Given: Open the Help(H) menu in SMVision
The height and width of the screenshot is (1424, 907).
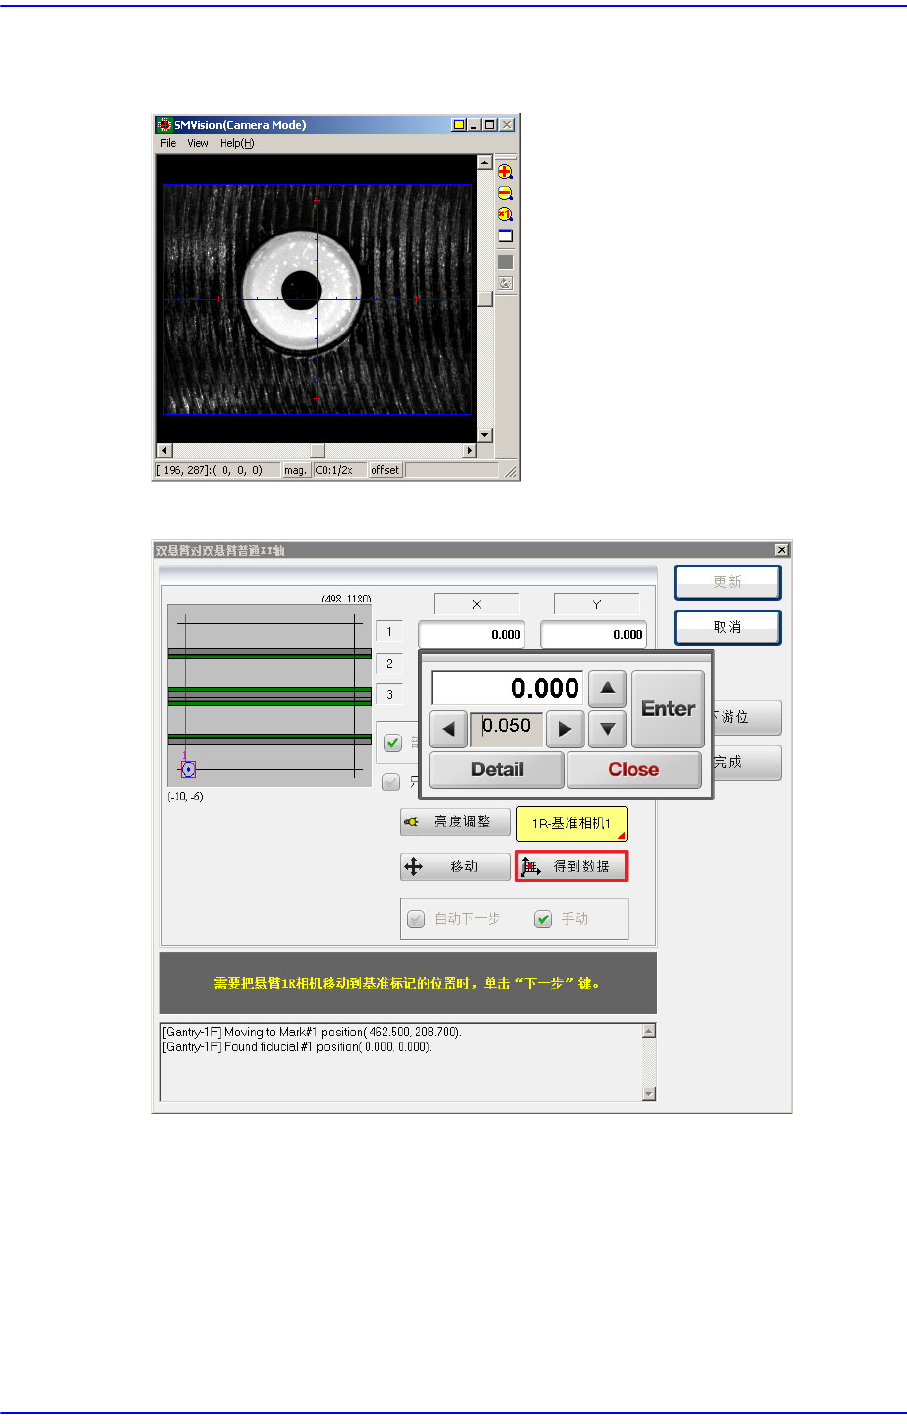Looking at the screenshot, I should [237, 143].
